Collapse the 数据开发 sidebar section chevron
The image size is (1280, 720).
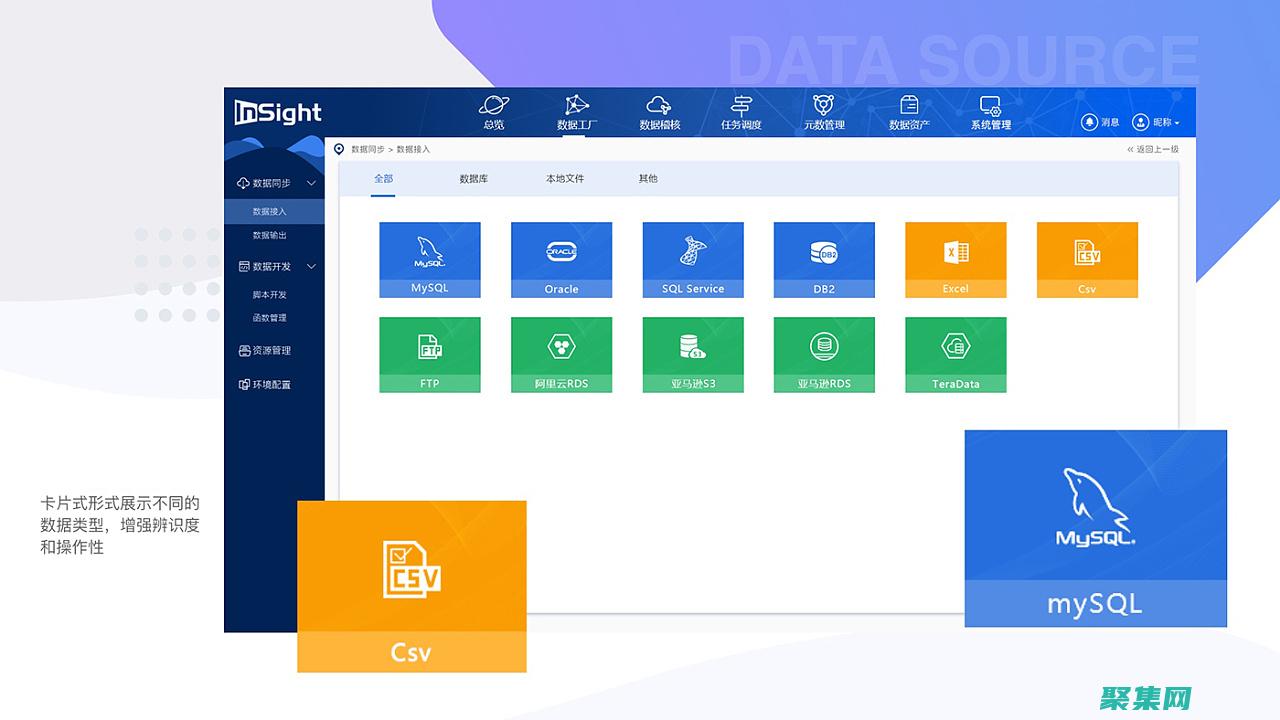click(311, 267)
